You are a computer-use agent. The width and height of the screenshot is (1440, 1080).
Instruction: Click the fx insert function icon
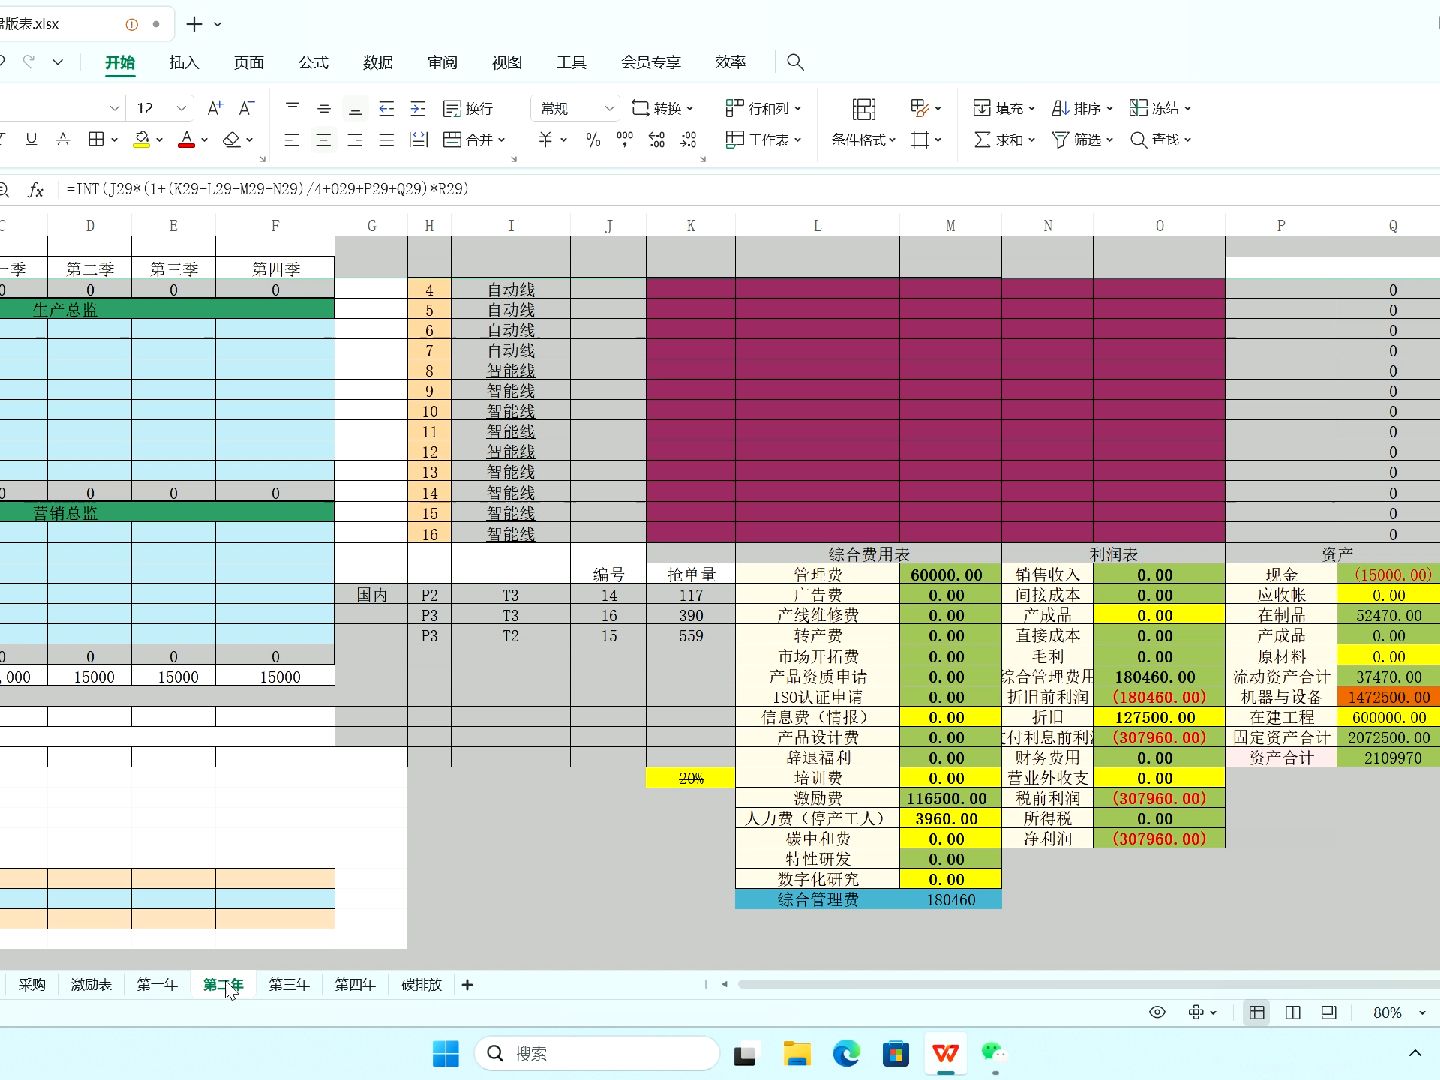tap(36, 189)
